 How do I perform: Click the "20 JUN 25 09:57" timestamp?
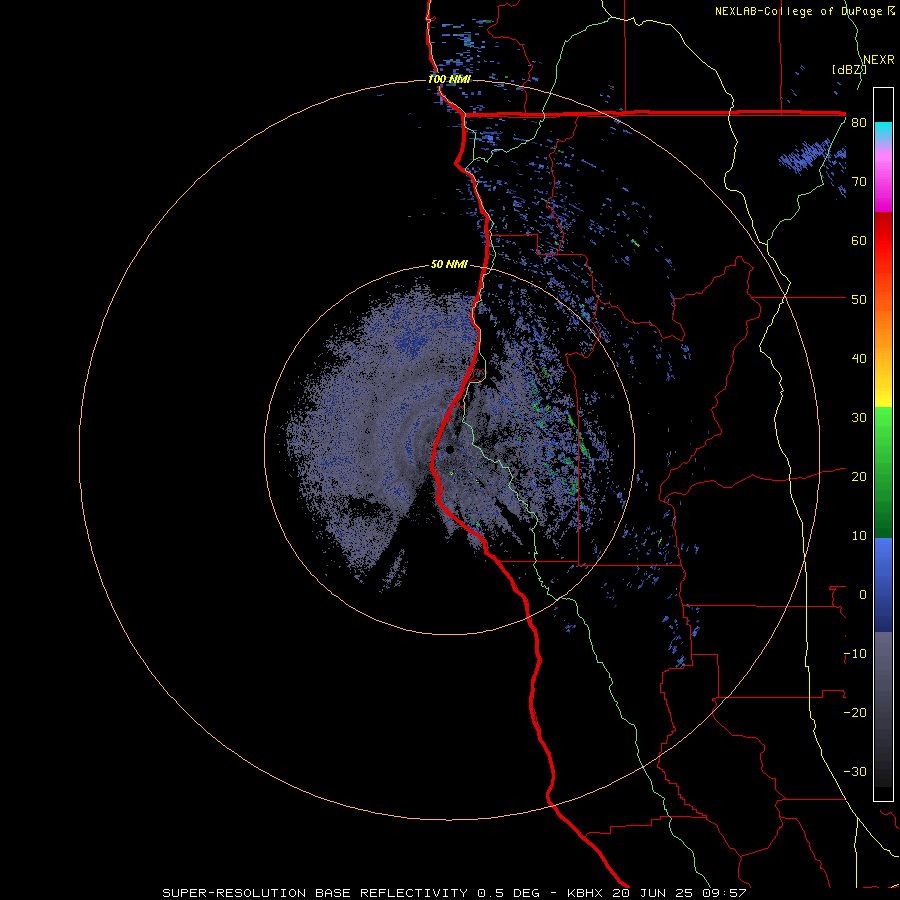680,893
